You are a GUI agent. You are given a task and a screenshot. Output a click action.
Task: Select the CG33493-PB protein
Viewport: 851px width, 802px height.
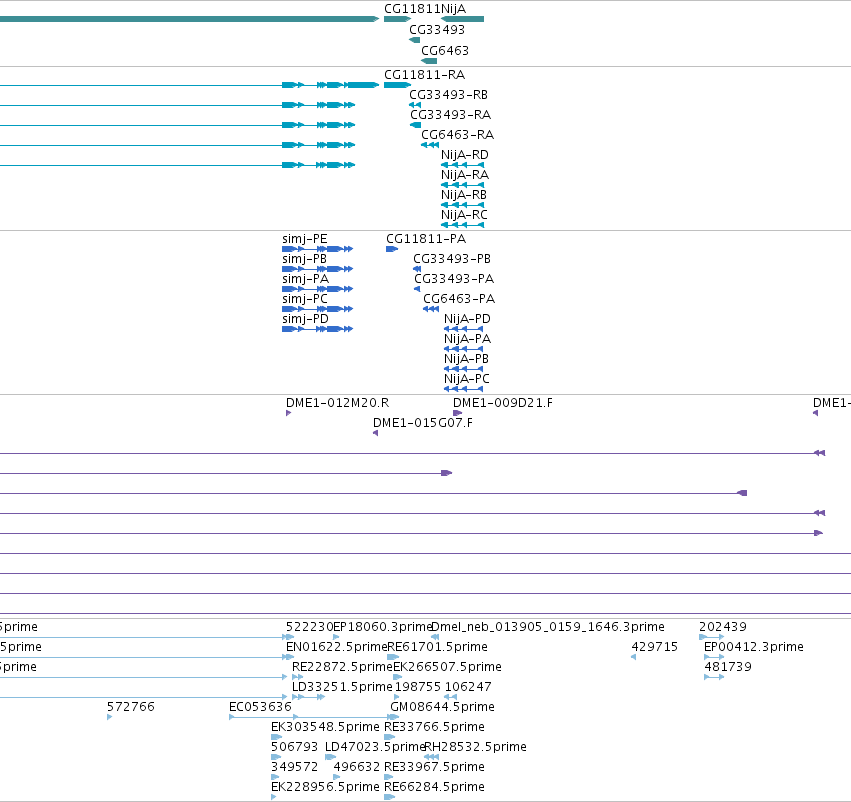417,269
